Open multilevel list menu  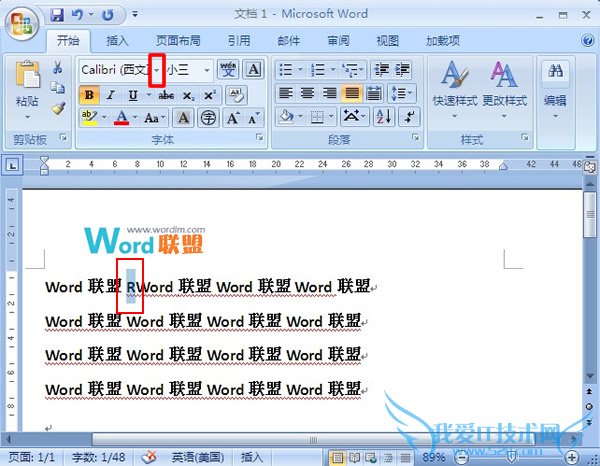pos(353,70)
